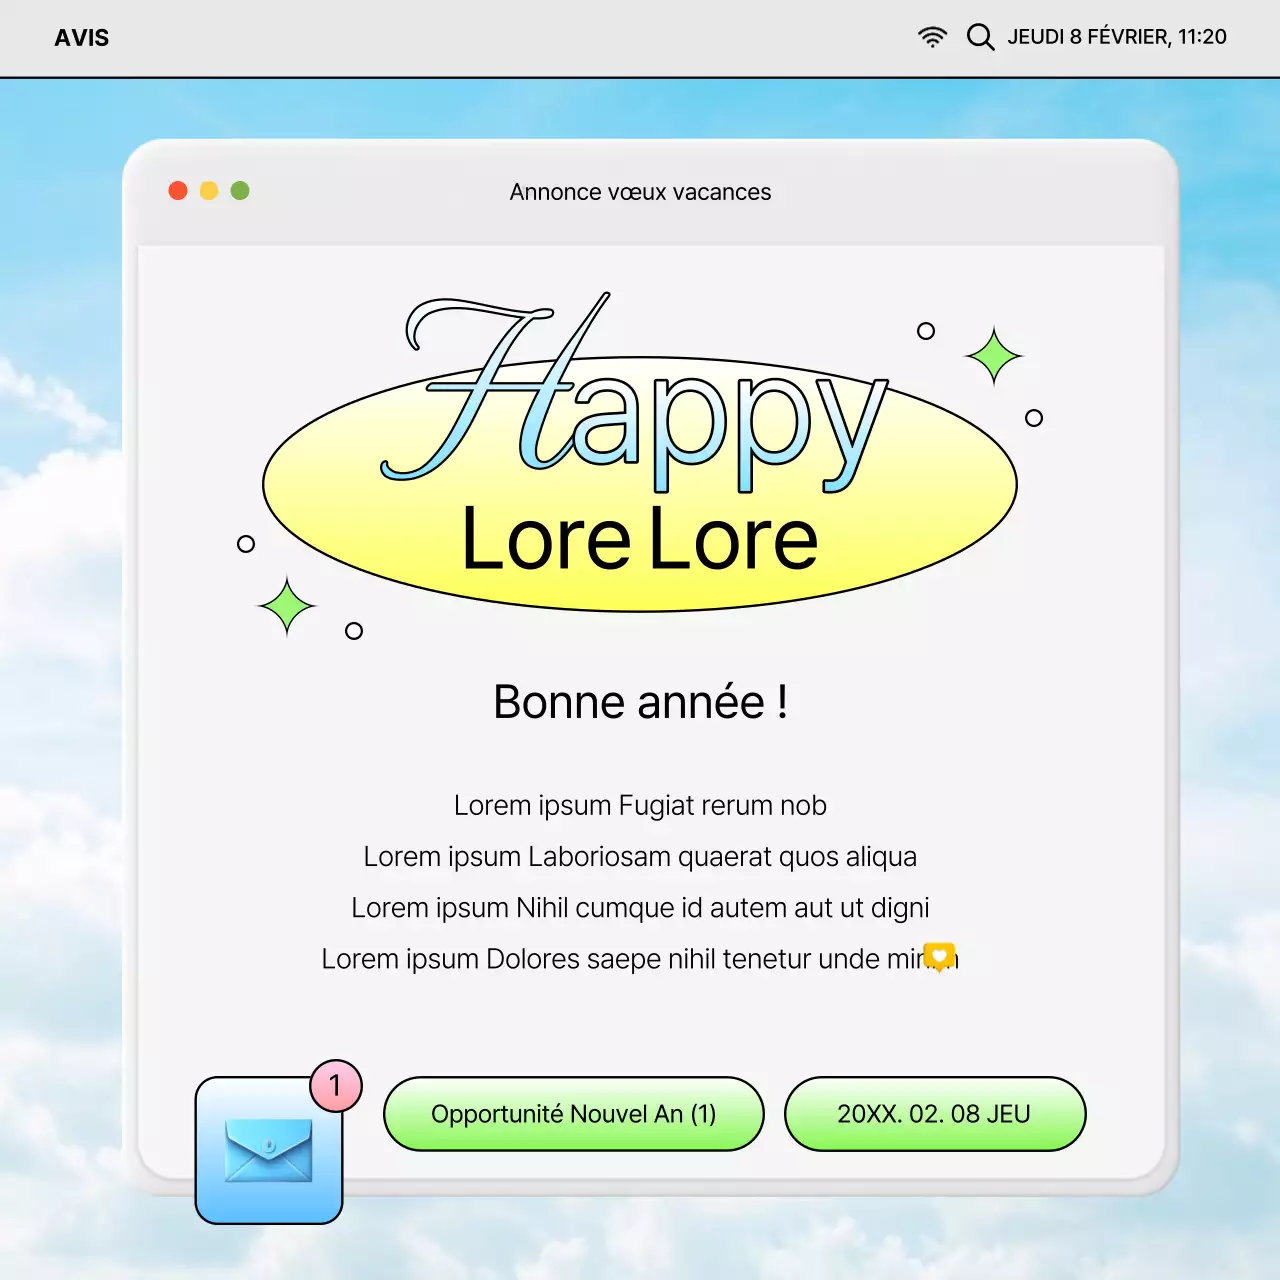This screenshot has height=1280, width=1280.
Task: Click the red notification badge showing 1
Action: [336, 1086]
